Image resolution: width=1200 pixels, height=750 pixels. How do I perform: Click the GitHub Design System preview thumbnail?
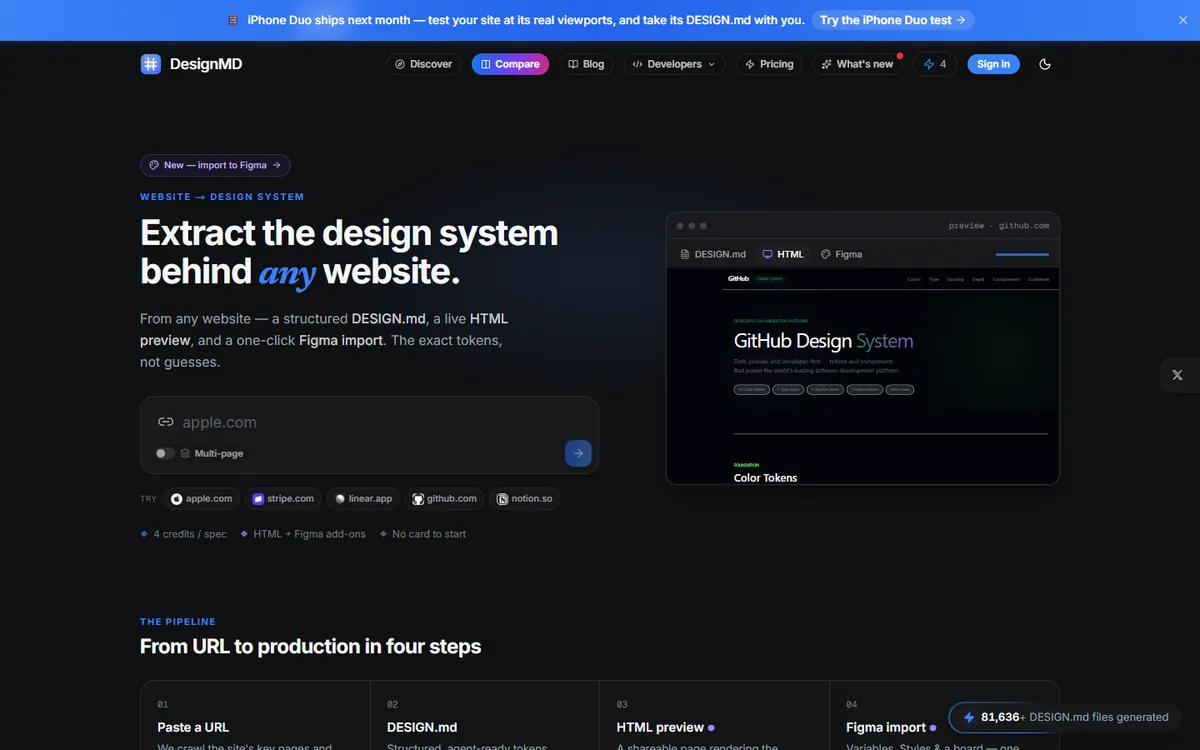click(x=863, y=376)
